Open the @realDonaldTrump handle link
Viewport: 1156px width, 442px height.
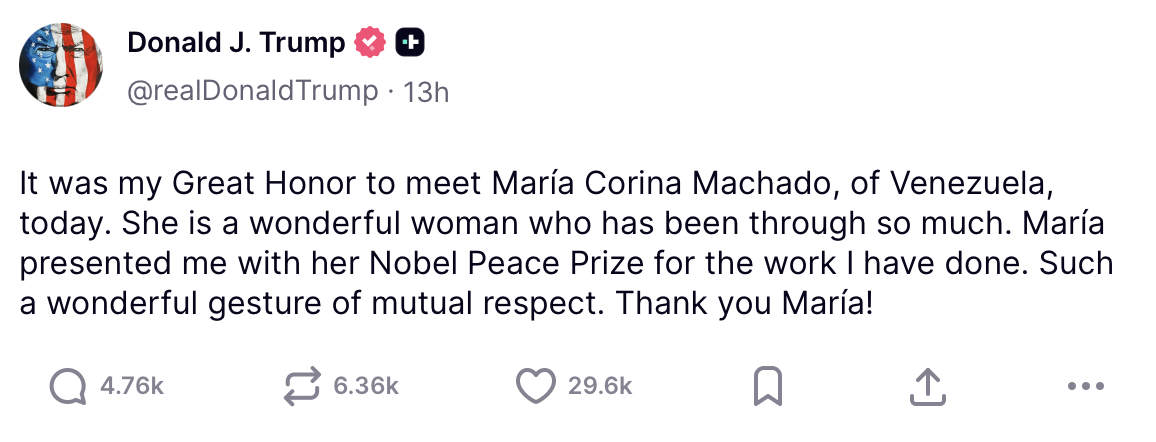pyautogui.click(x=253, y=91)
